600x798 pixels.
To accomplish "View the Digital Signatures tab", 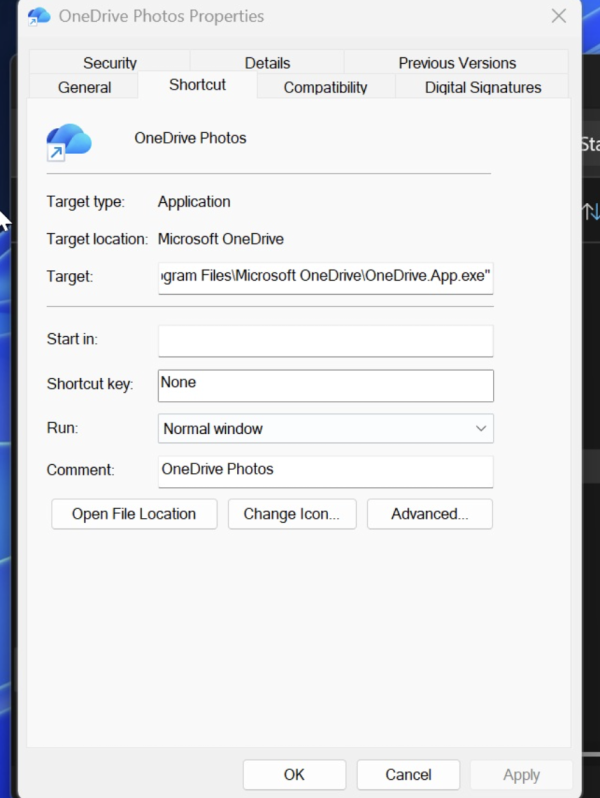I will 482,87.
